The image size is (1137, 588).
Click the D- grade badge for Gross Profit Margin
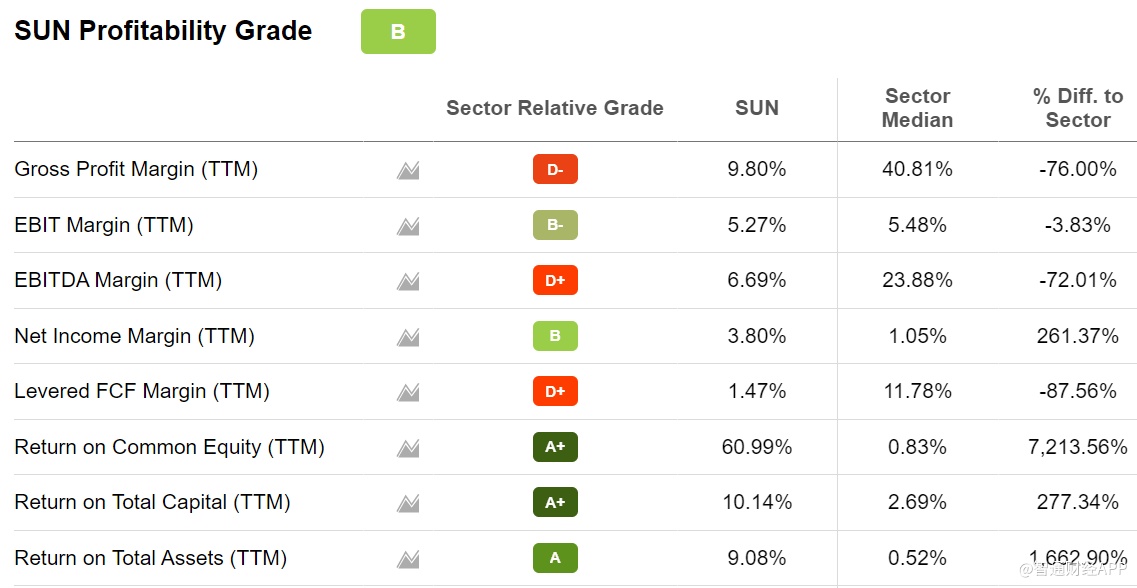pos(555,170)
